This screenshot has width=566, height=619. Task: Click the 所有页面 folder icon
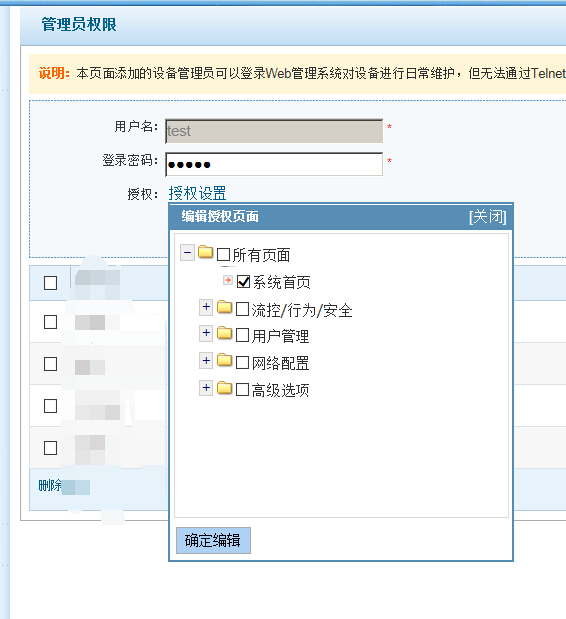pyautogui.click(x=205, y=252)
